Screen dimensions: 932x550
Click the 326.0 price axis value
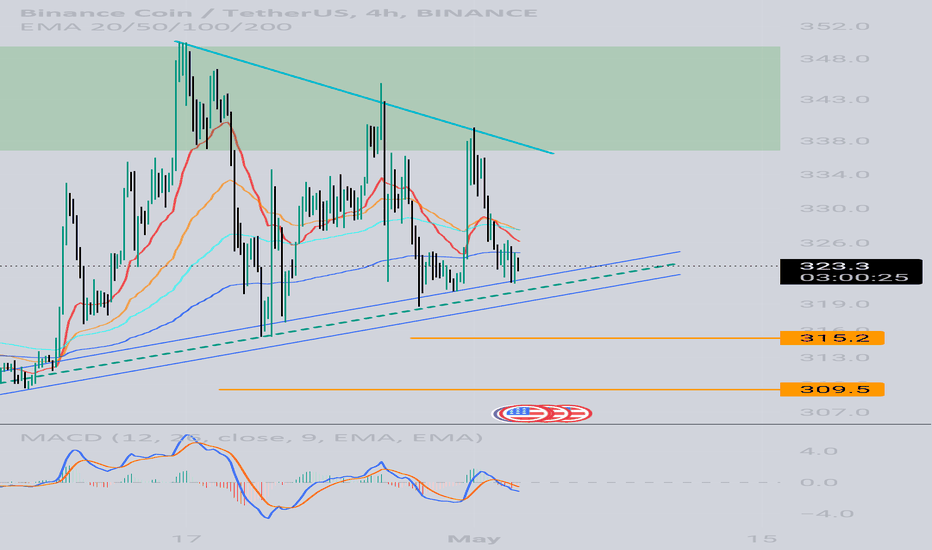click(835, 243)
